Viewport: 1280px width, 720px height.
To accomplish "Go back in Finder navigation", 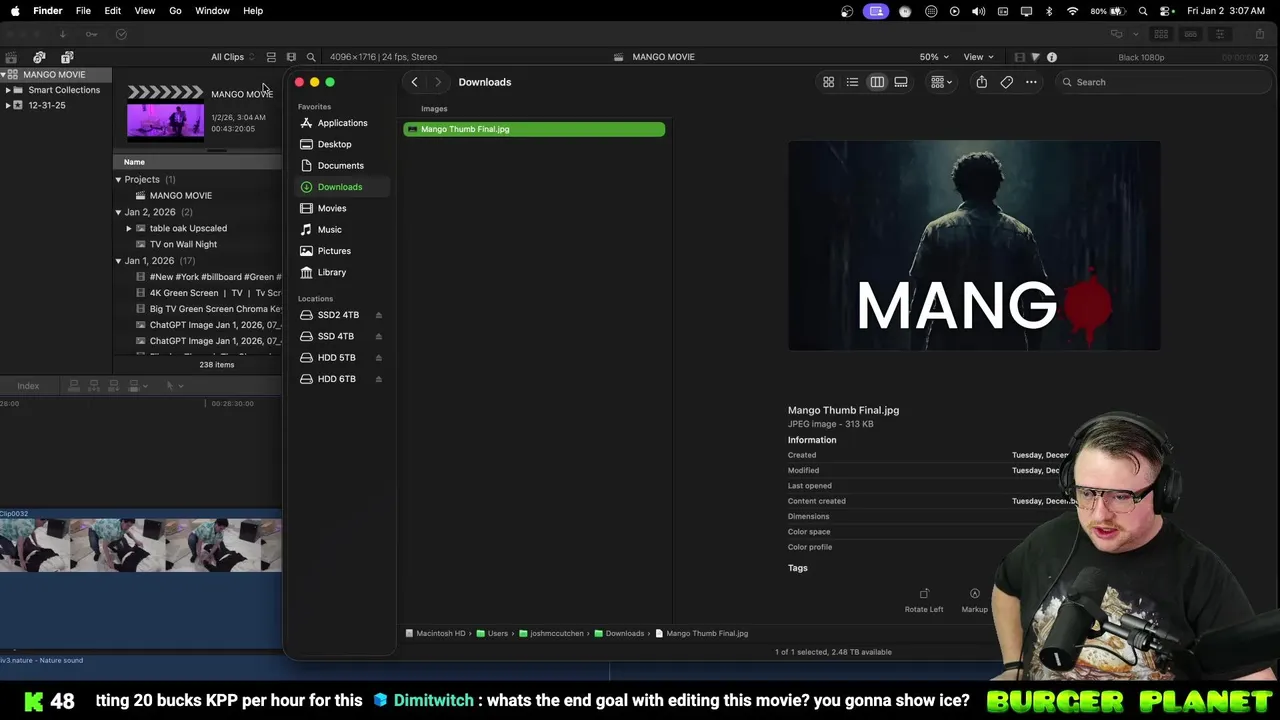I will coord(414,82).
